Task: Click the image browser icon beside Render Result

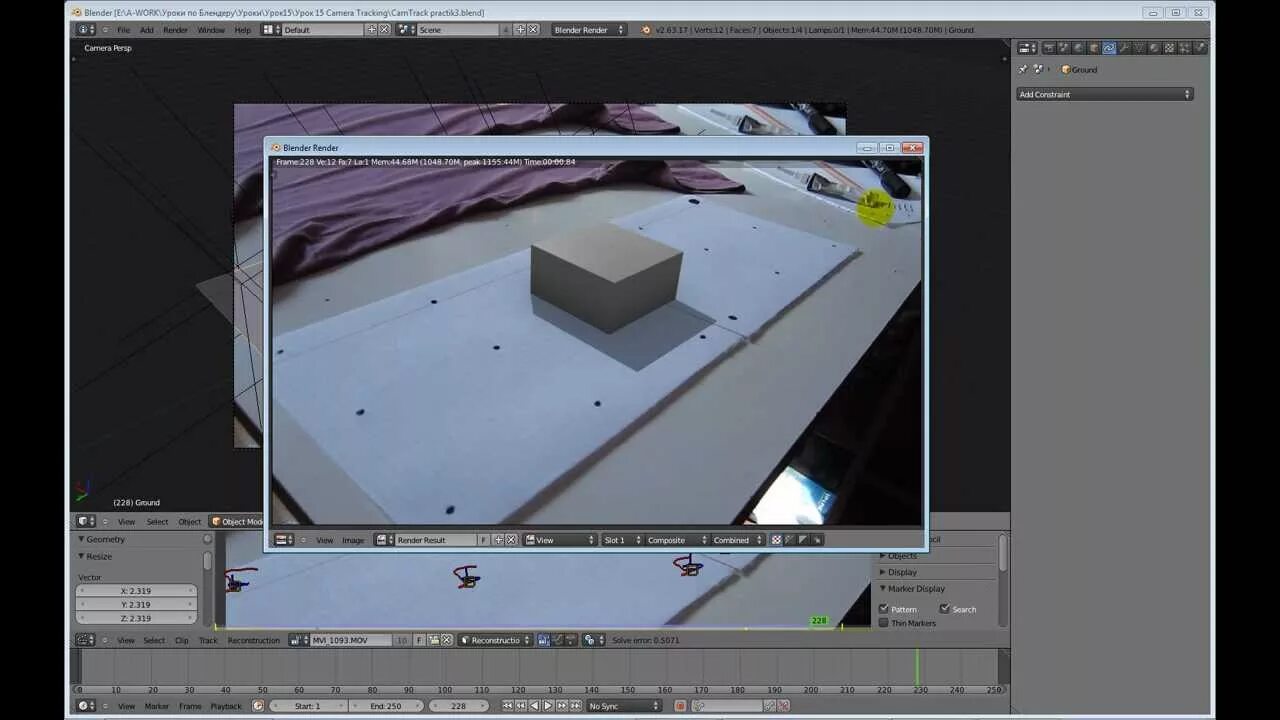Action: click(x=380, y=539)
